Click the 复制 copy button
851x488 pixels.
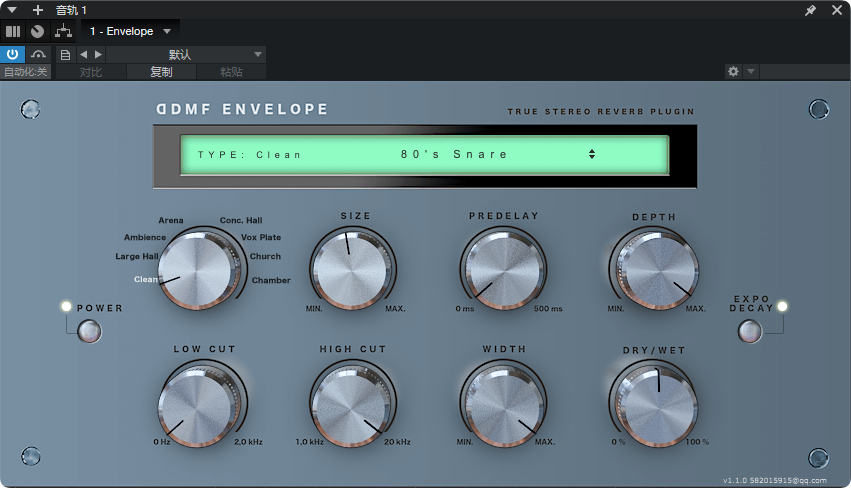pos(161,72)
